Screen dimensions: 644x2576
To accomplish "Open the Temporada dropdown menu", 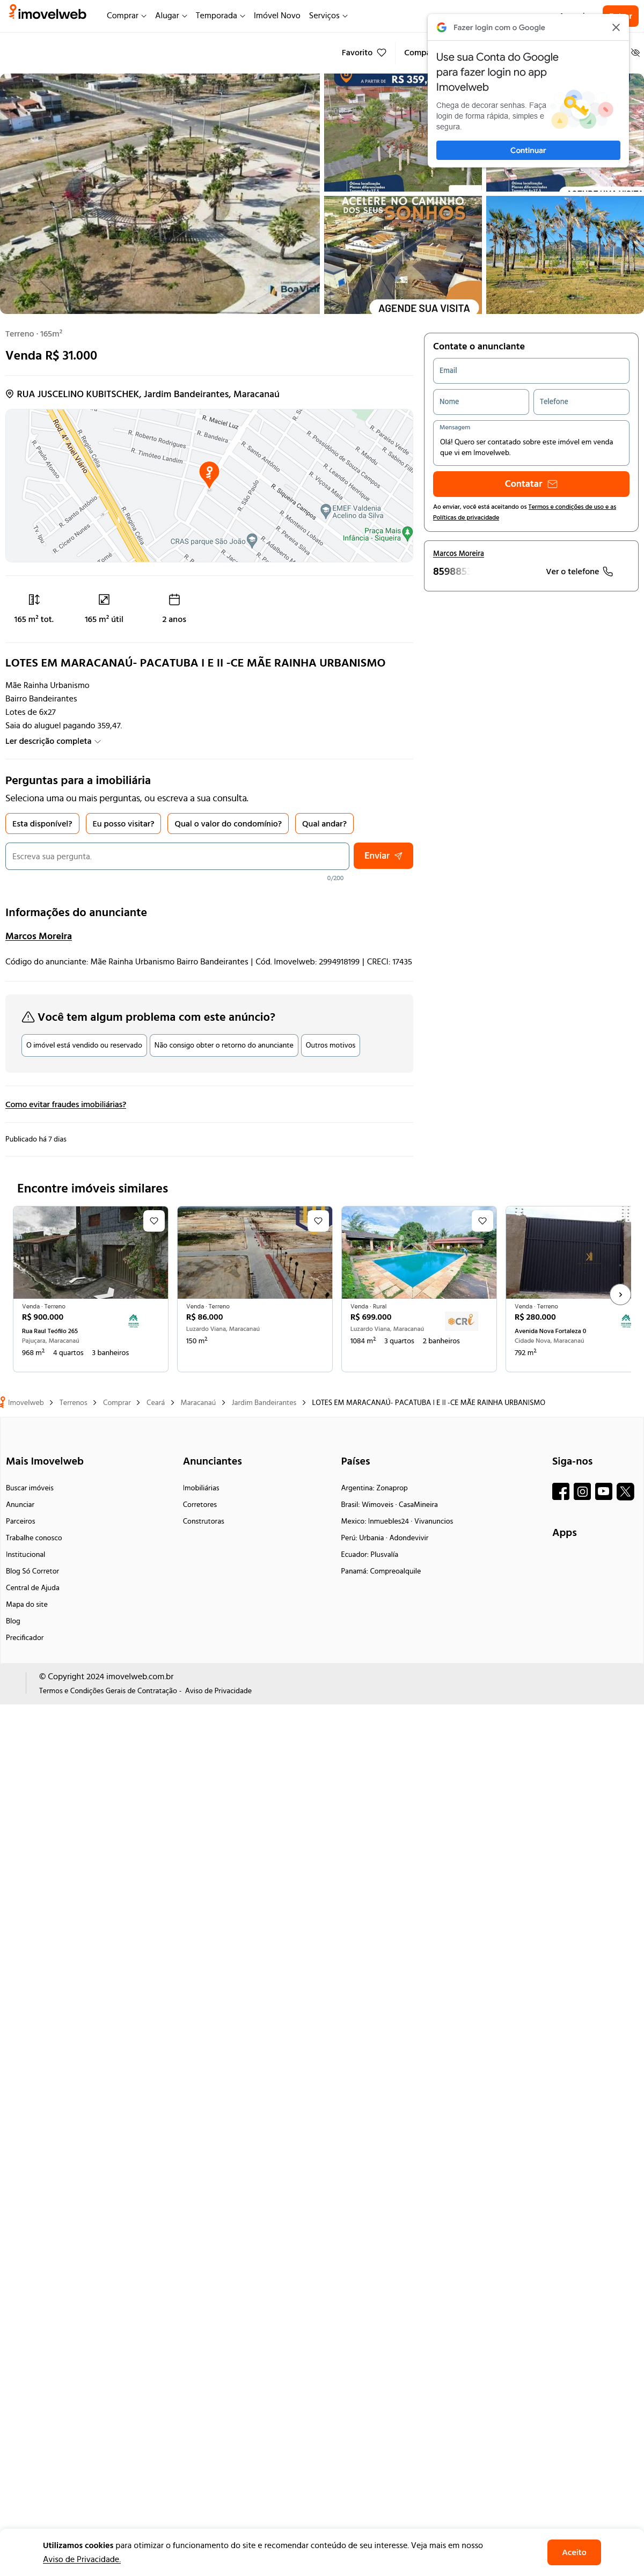I will pos(220,16).
